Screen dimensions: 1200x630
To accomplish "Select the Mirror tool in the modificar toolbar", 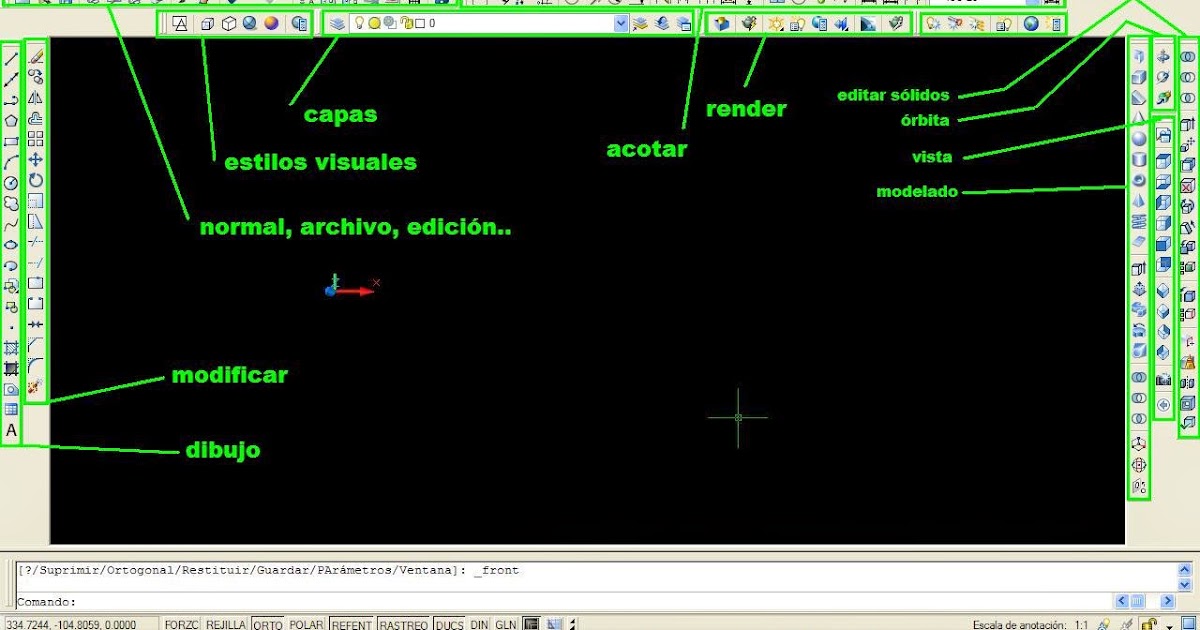I will 38,97.
